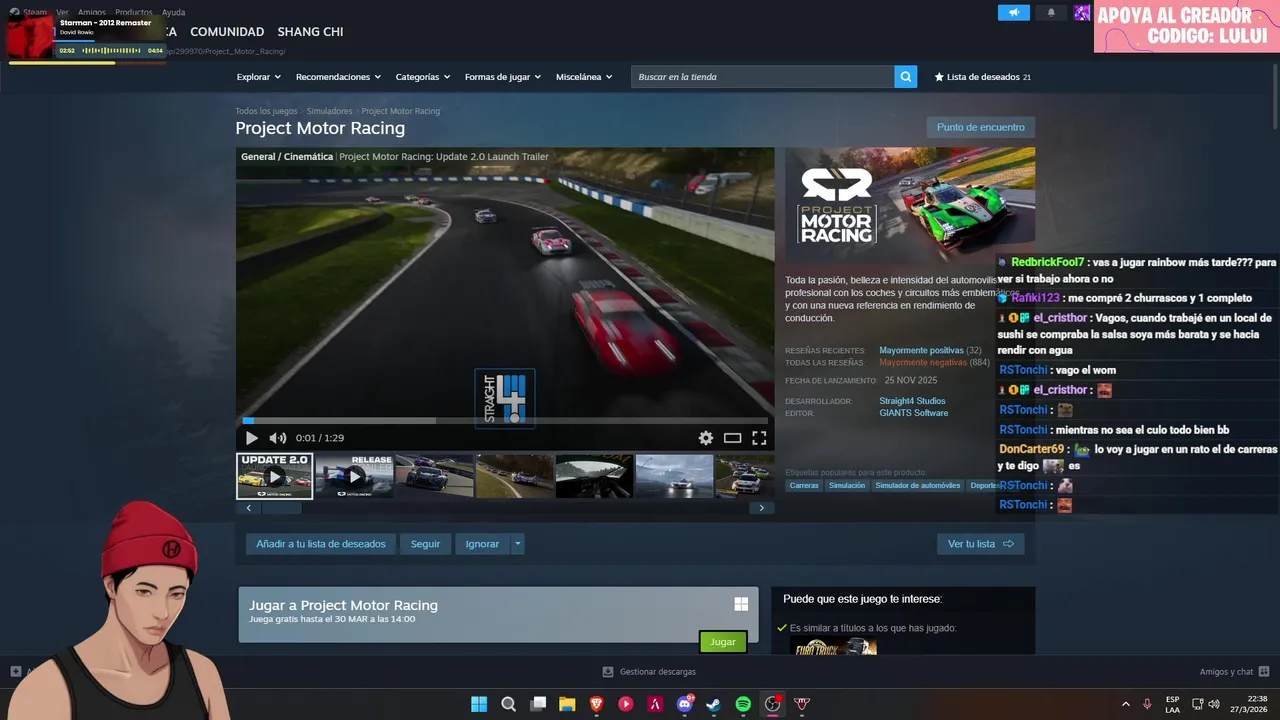Click the Ignorar button
This screenshot has height=720, width=1280.
click(x=482, y=544)
